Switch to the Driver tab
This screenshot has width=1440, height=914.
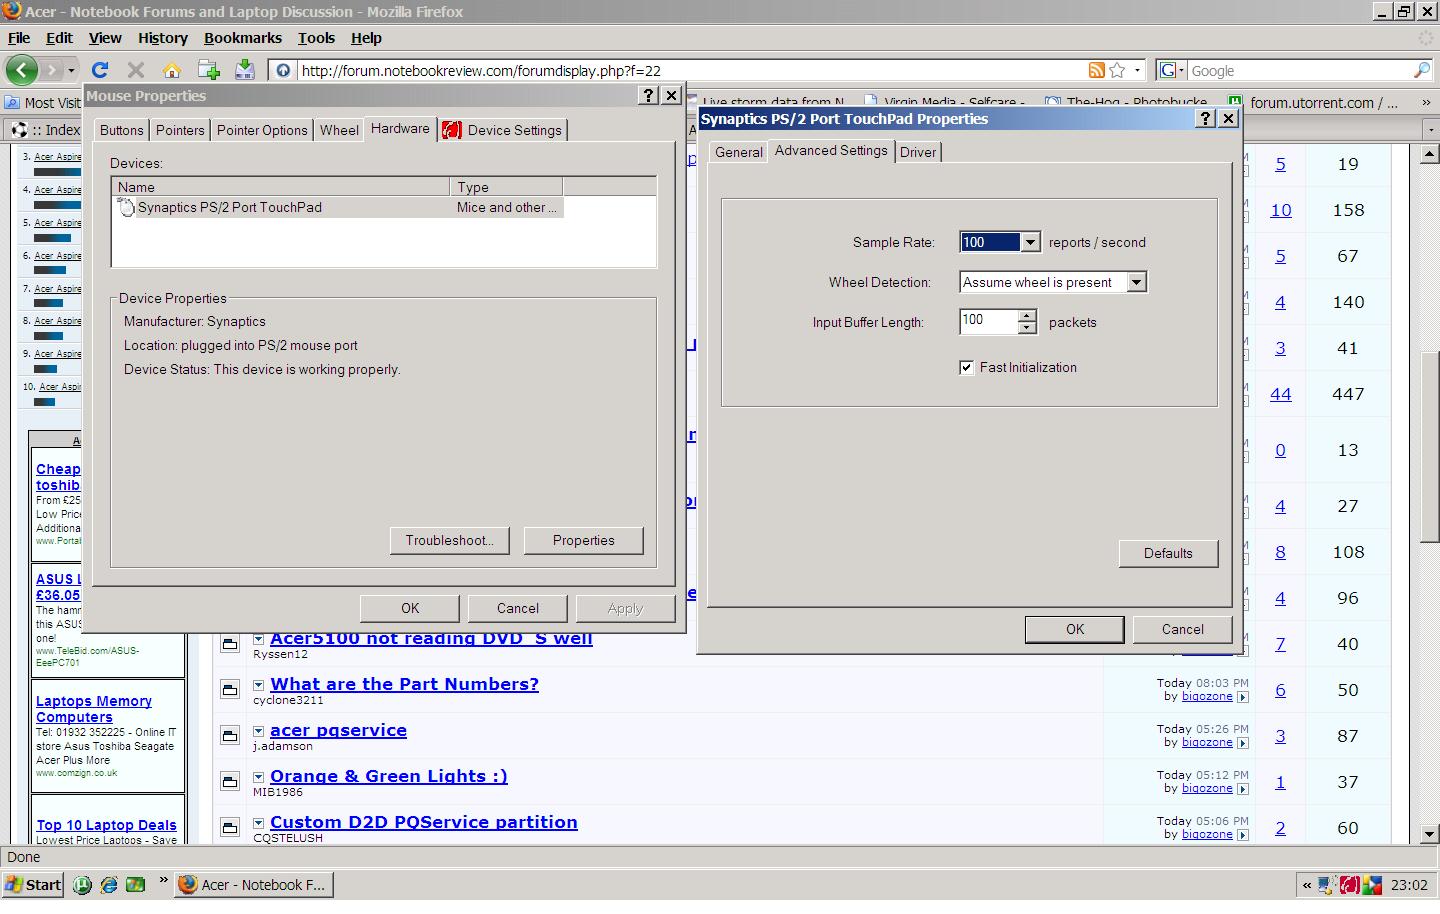[918, 152]
